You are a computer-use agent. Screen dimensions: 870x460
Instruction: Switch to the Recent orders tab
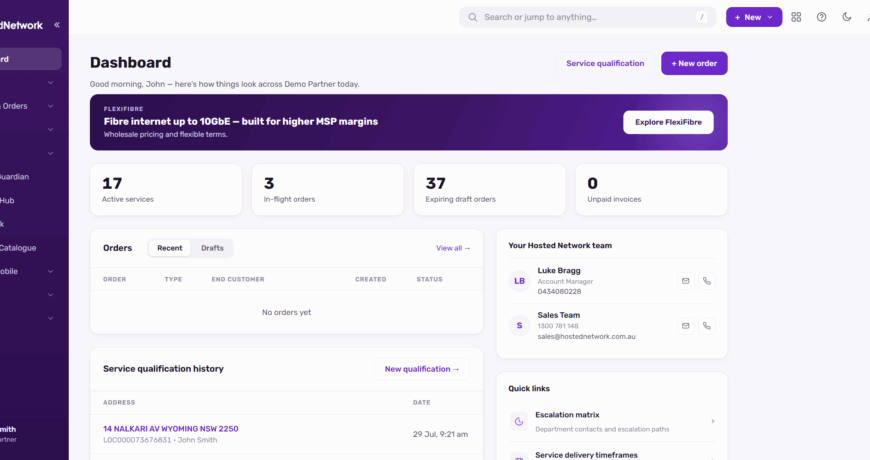point(170,248)
